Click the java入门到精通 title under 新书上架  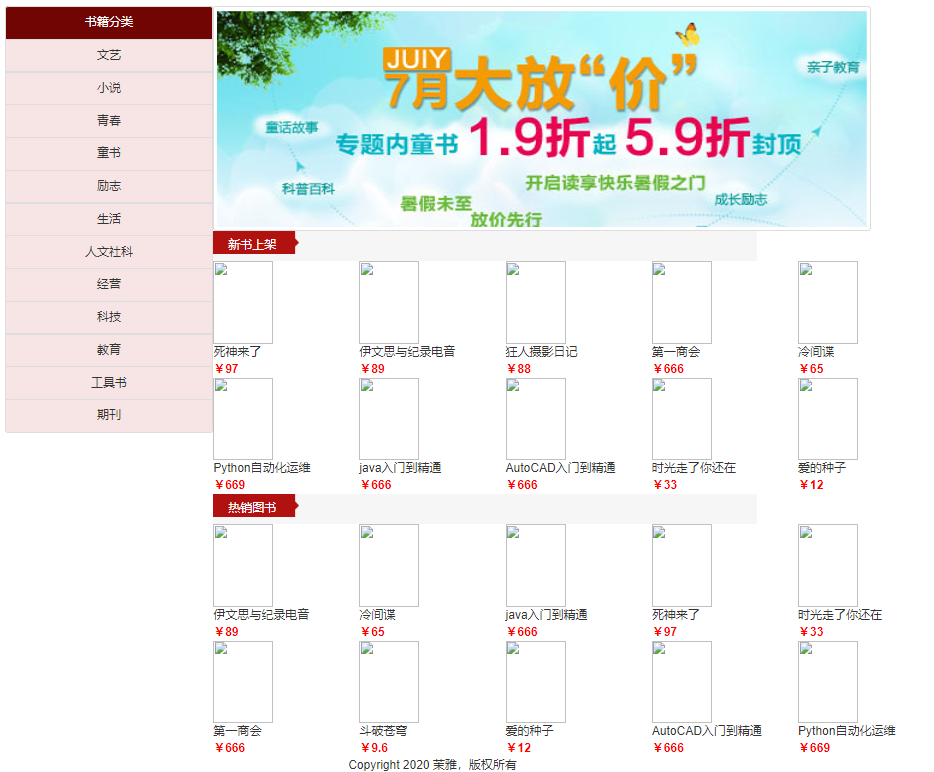(x=400, y=468)
